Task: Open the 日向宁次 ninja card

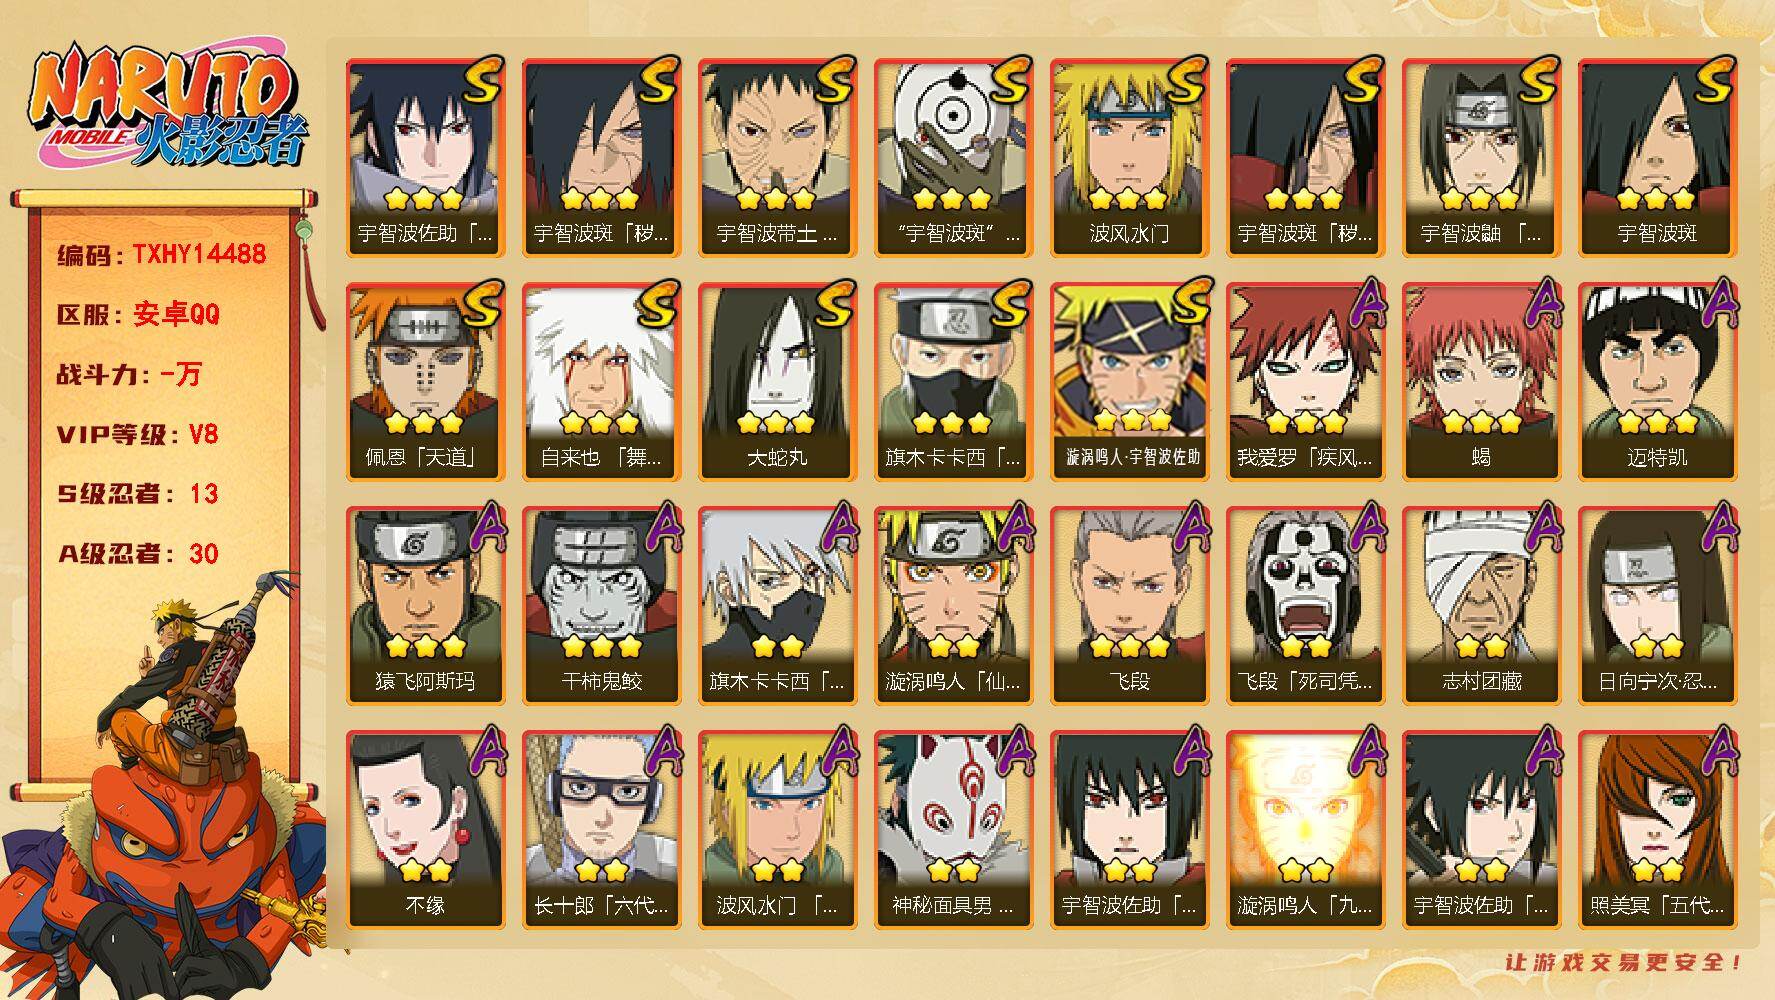Action: click(x=1657, y=605)
